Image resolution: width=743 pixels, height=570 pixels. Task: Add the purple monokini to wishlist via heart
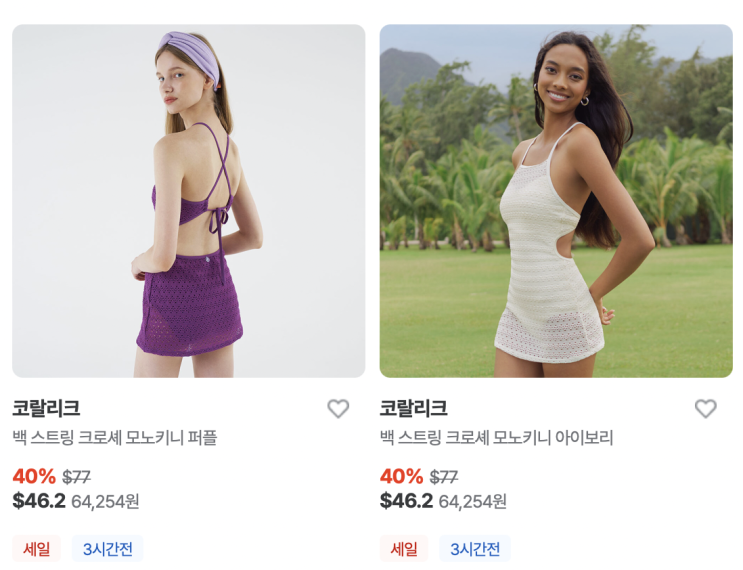[338, 408]
